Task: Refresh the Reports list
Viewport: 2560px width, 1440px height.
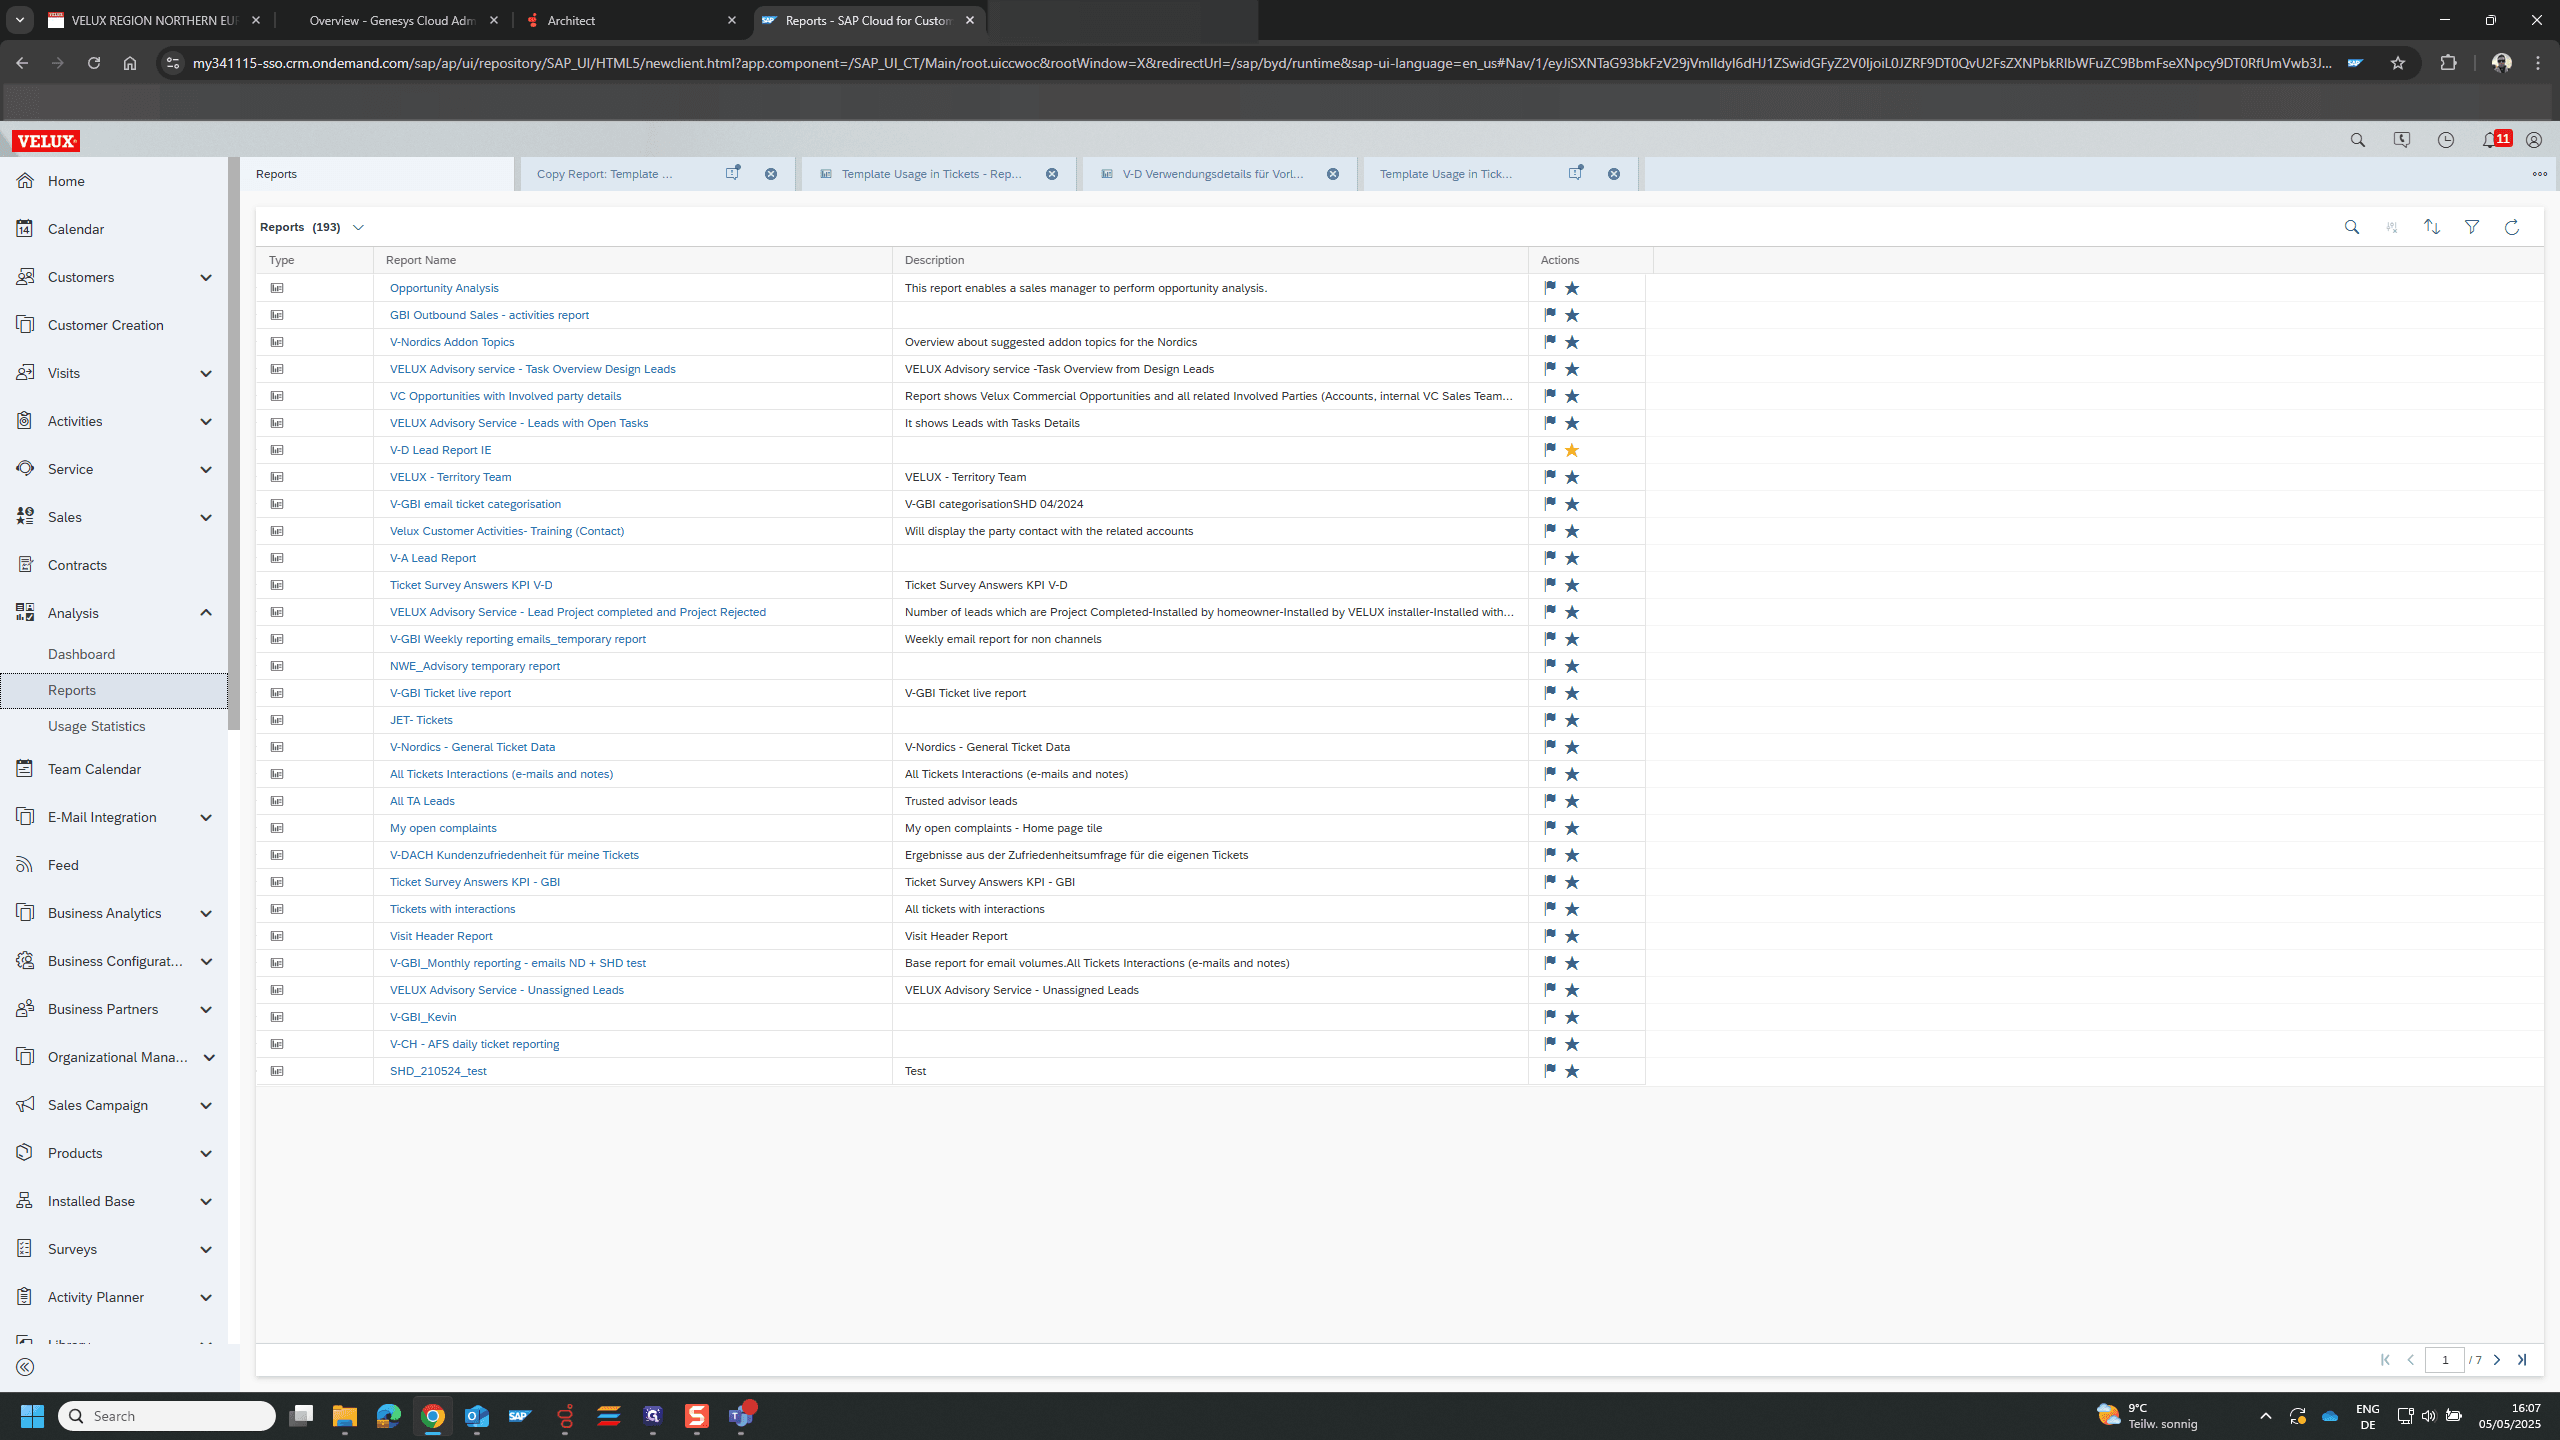Action: (2511, 227)
